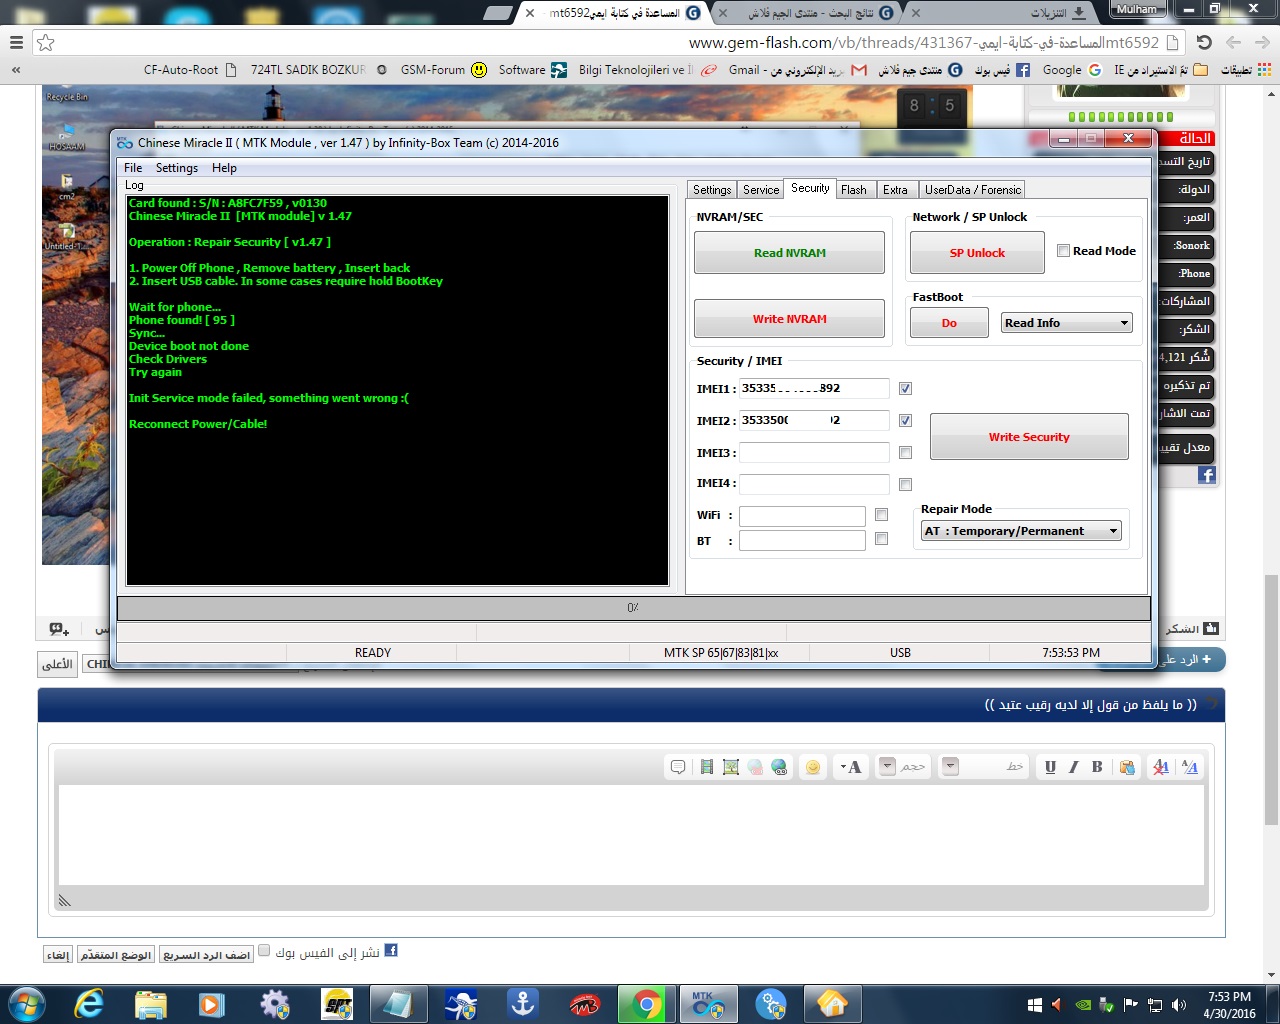Click the remove link globe icon

click(x=755, y=767)
